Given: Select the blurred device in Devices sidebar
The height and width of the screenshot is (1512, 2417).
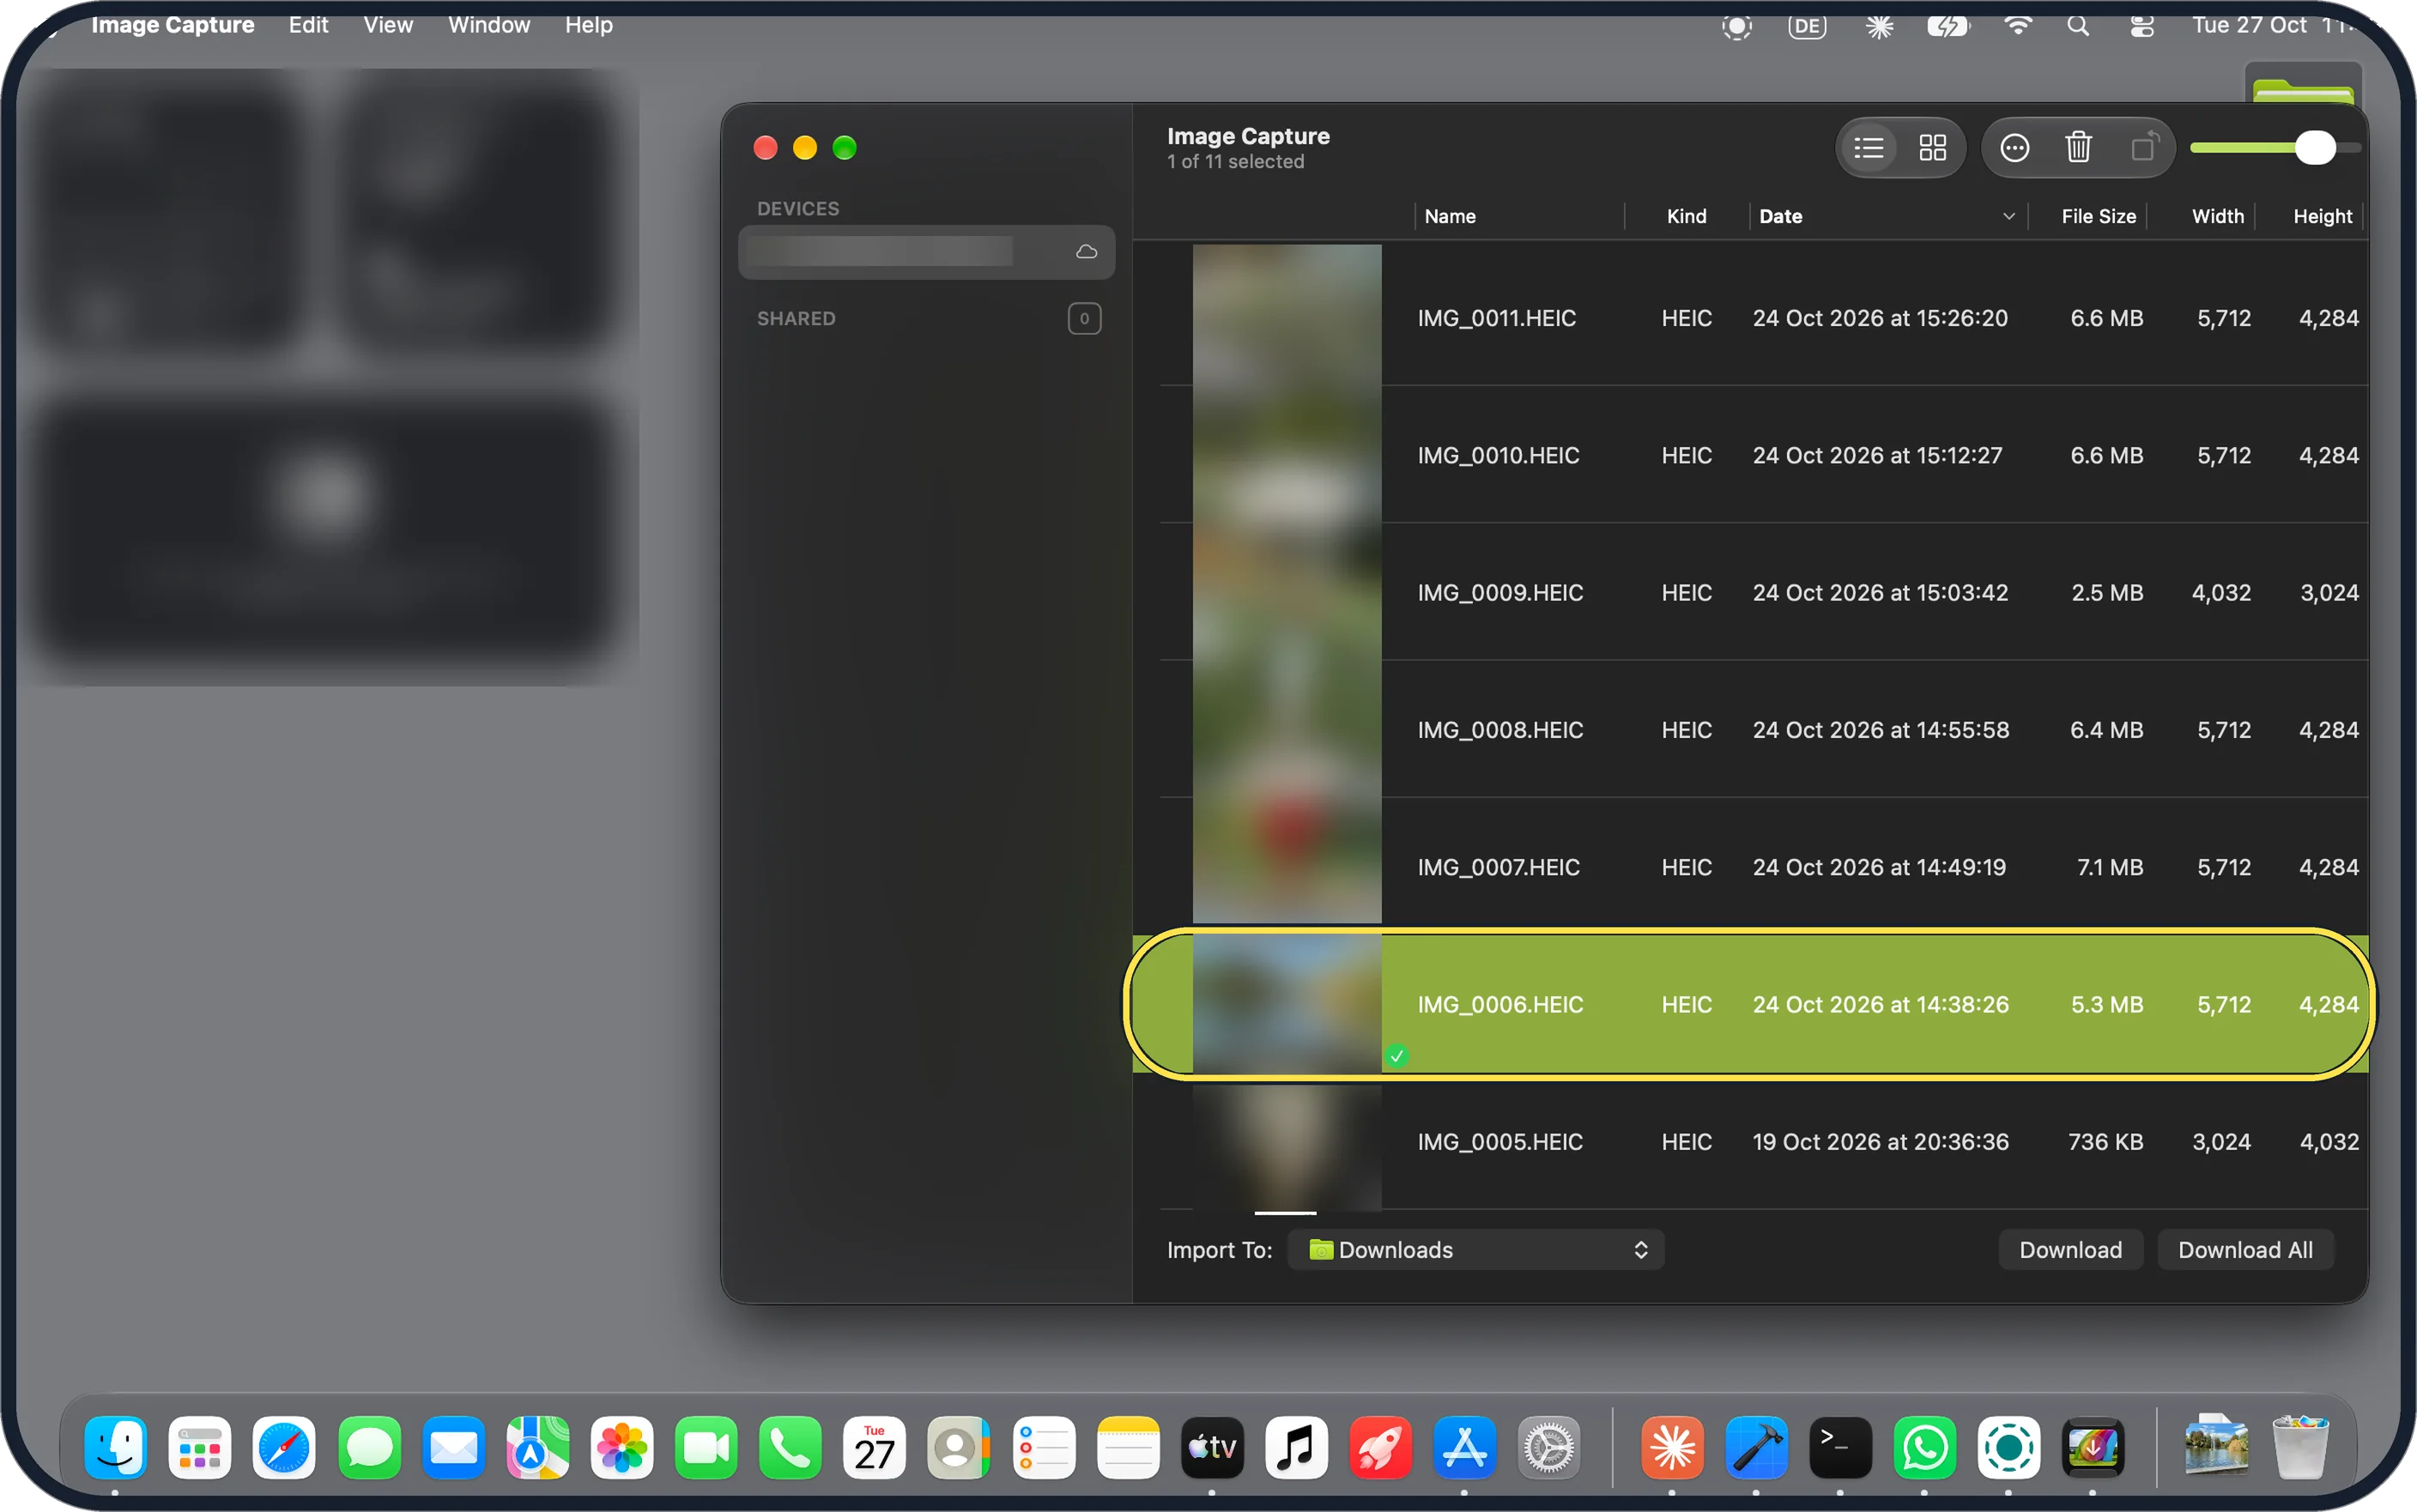Looking at the screenshot, I should coord(926,252).
